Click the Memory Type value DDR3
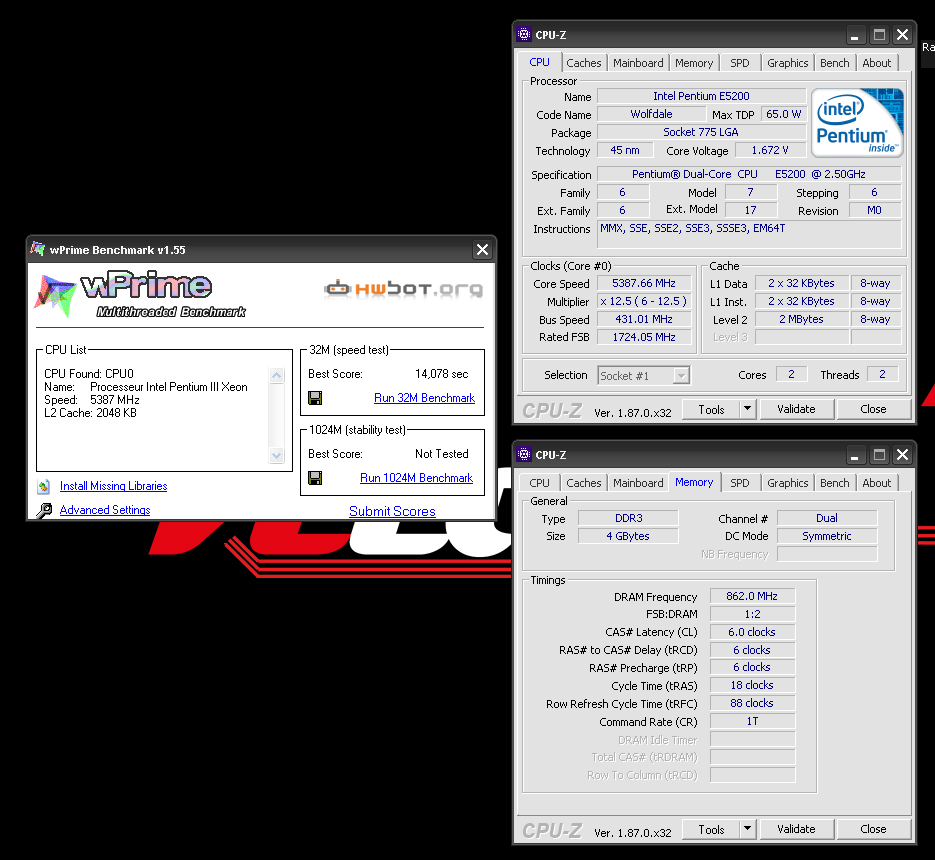This screenshot has width=935, height=860. [629, 518]
